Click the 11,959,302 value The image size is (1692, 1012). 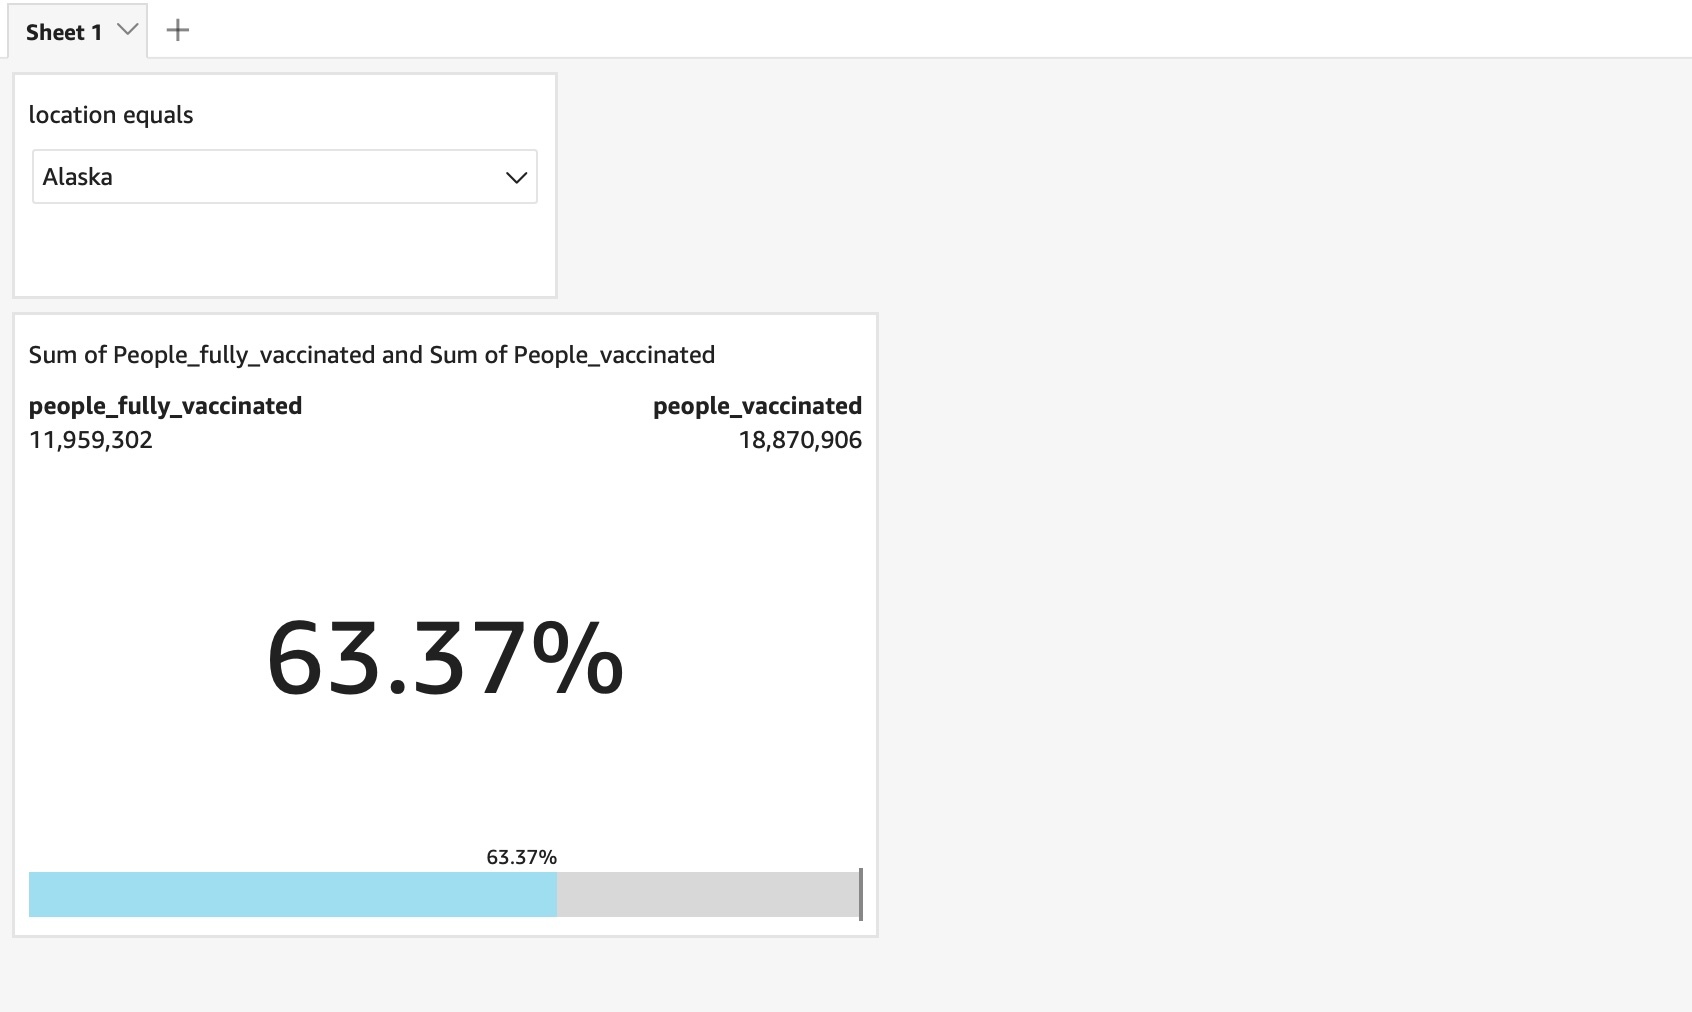tap(91, 440)
